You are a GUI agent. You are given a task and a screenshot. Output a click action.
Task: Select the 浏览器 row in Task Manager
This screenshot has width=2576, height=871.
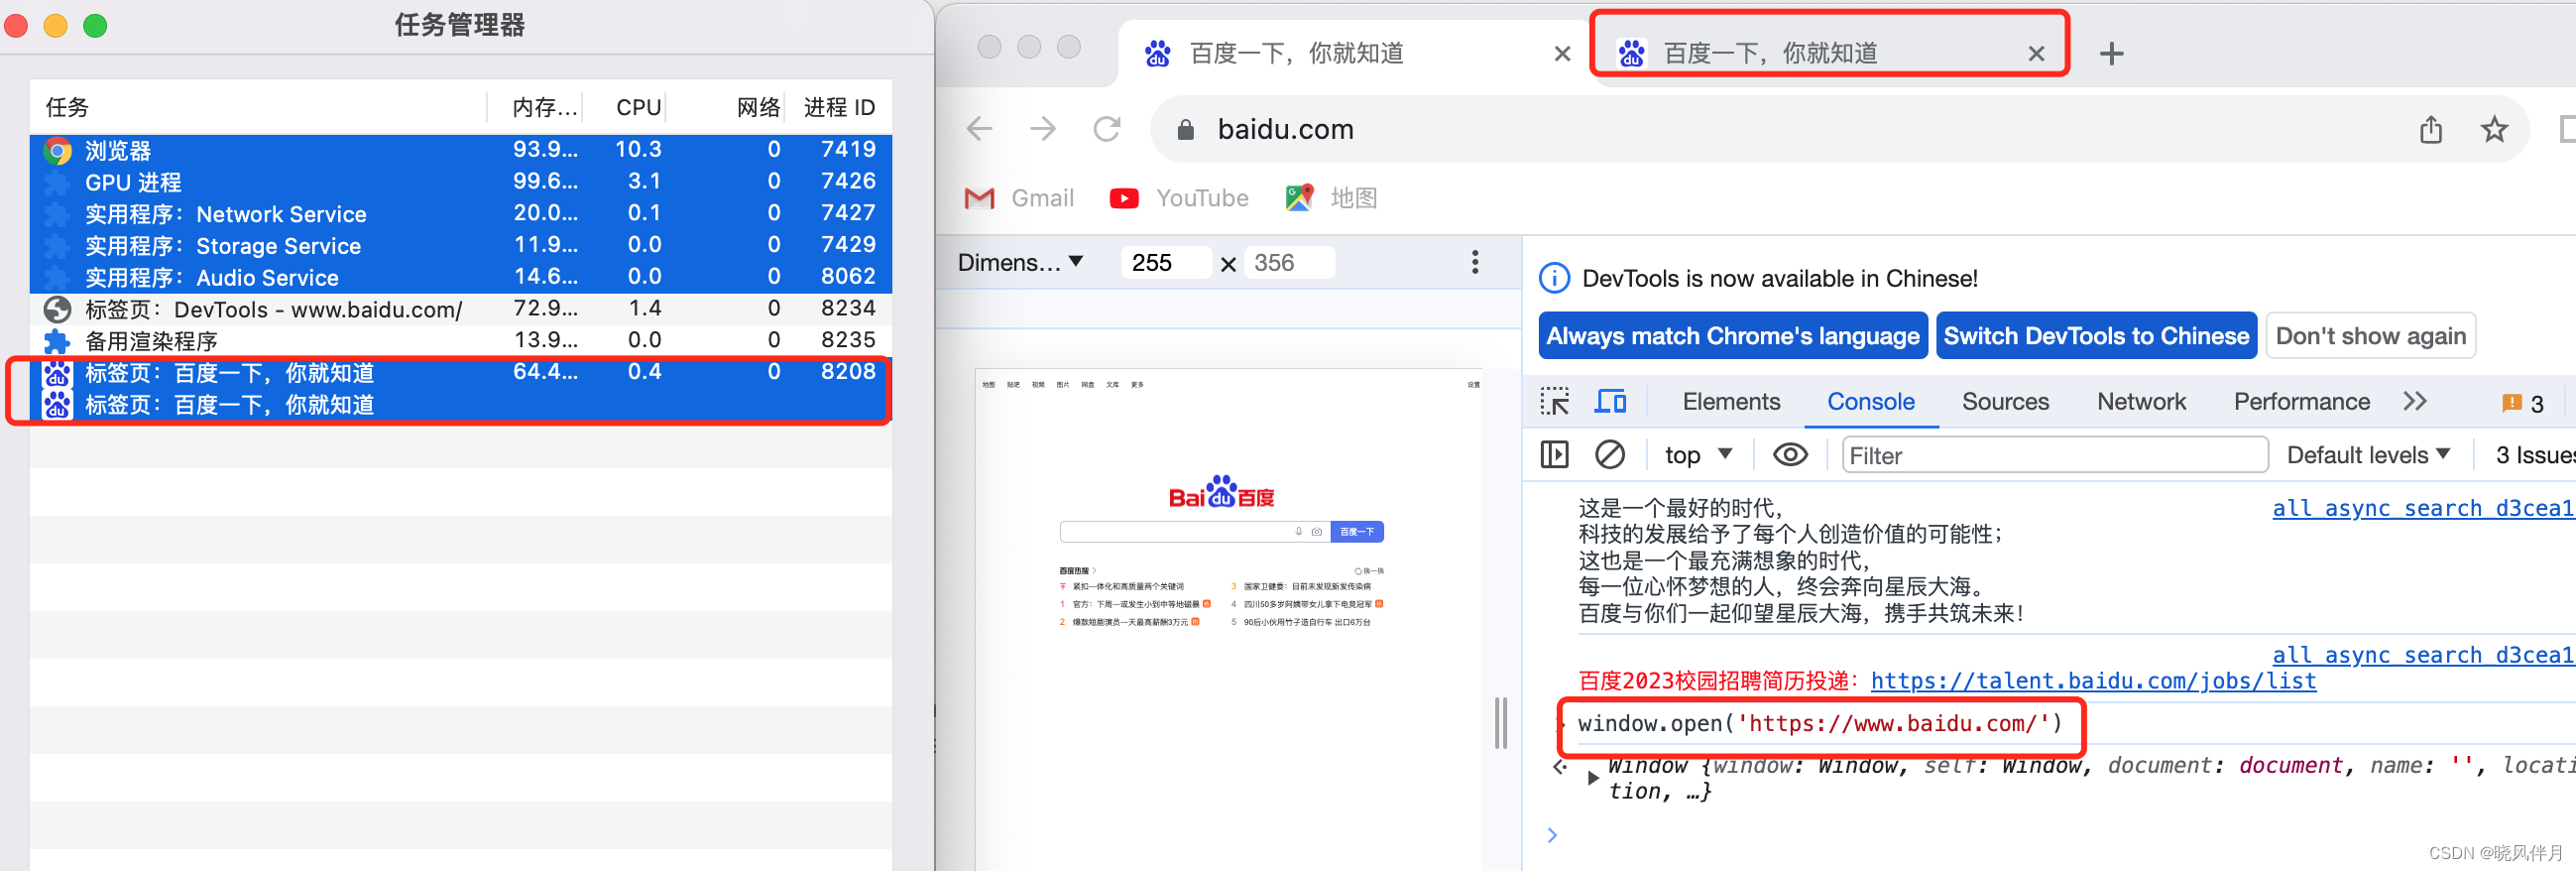pos(460,150)
